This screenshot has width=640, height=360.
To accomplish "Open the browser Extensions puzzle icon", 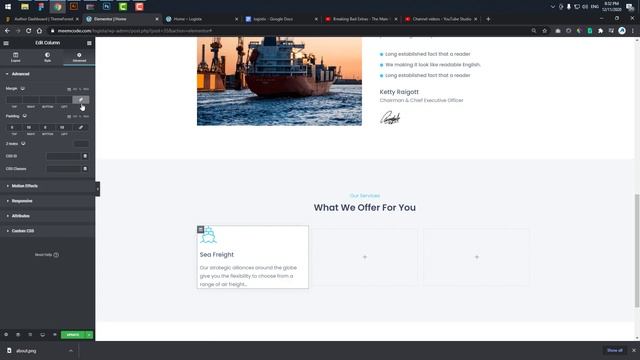I will click(600, 31).
